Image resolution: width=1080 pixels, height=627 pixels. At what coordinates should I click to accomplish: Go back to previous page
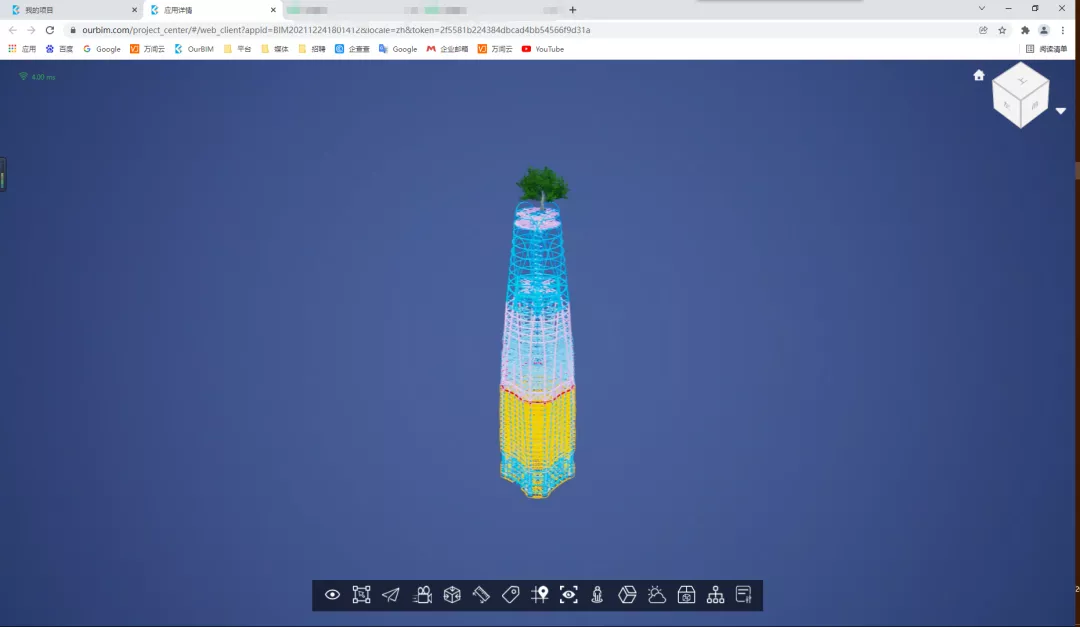tap(12, 30)
